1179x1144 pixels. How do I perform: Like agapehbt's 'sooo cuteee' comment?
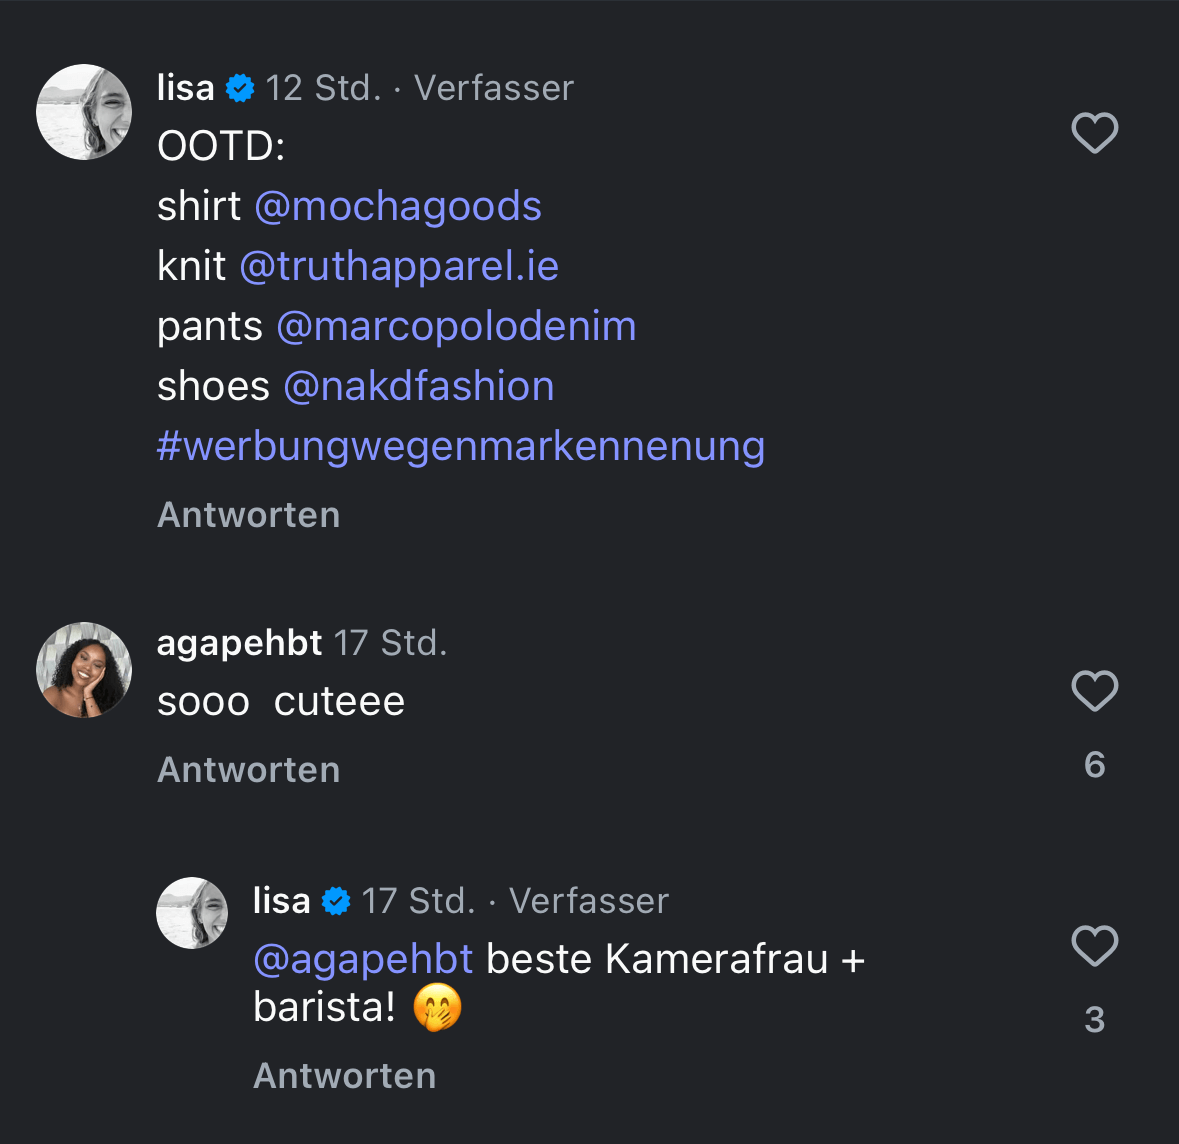1094,691
